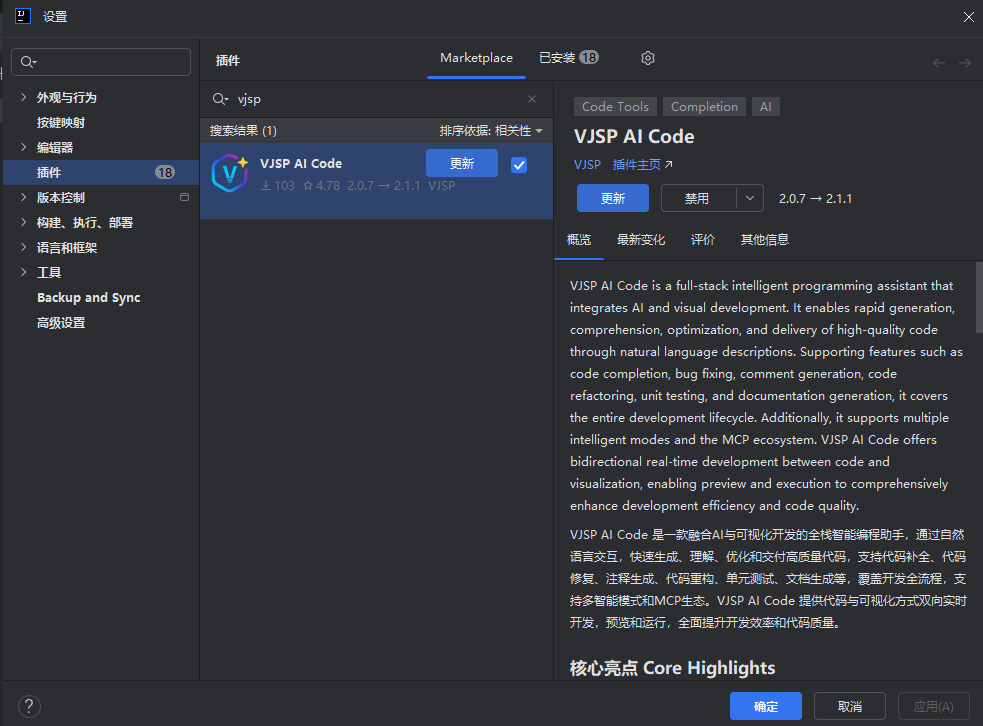Click the blue 更新 button in details
This screenshot has height=726, width=983.
[x=612, y=198]
